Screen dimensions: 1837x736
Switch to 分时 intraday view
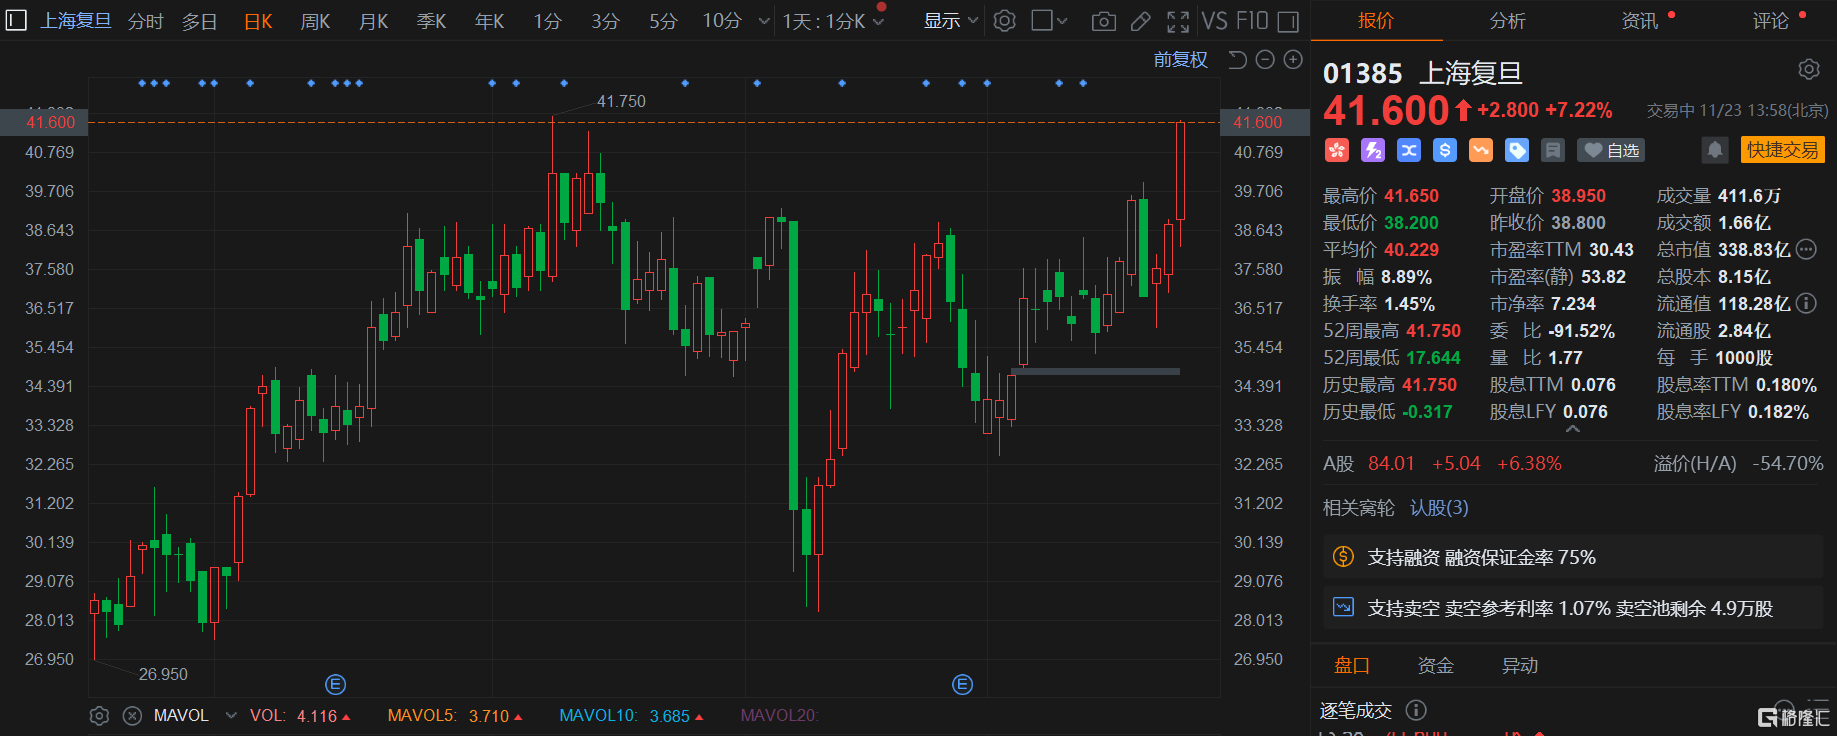[145, 21]
